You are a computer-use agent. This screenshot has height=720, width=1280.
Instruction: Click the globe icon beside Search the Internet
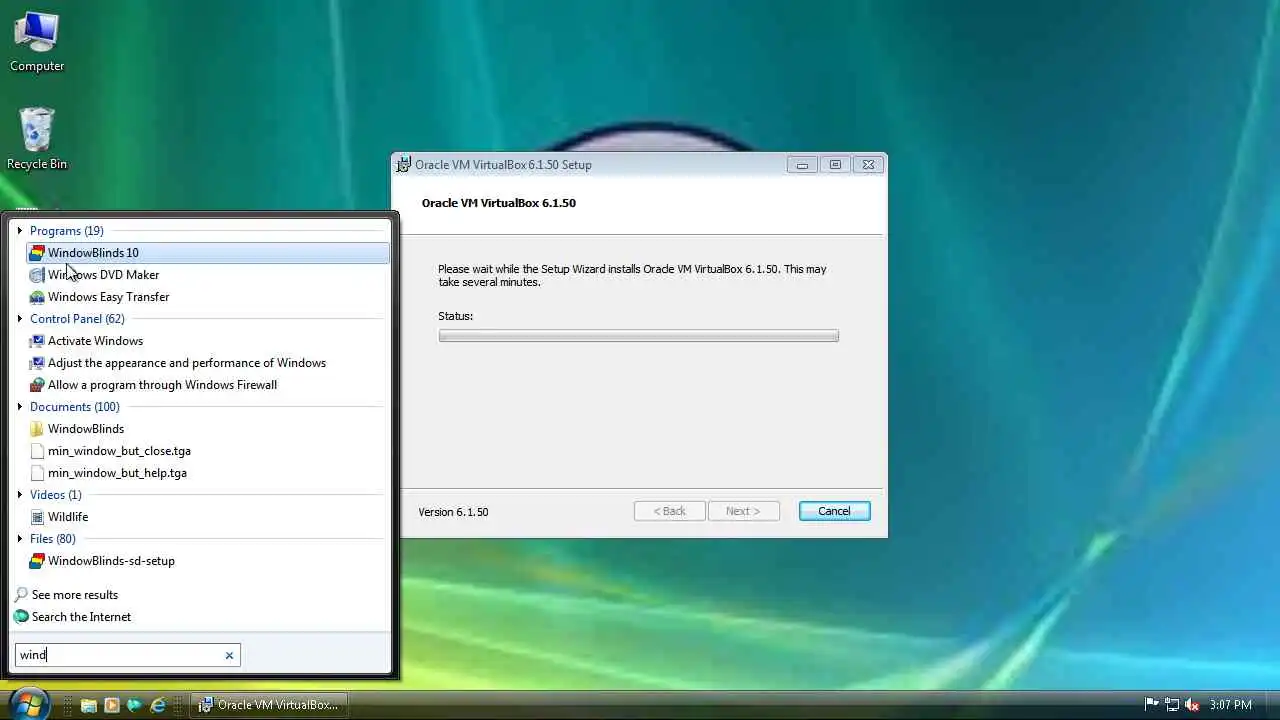point(21,617)
